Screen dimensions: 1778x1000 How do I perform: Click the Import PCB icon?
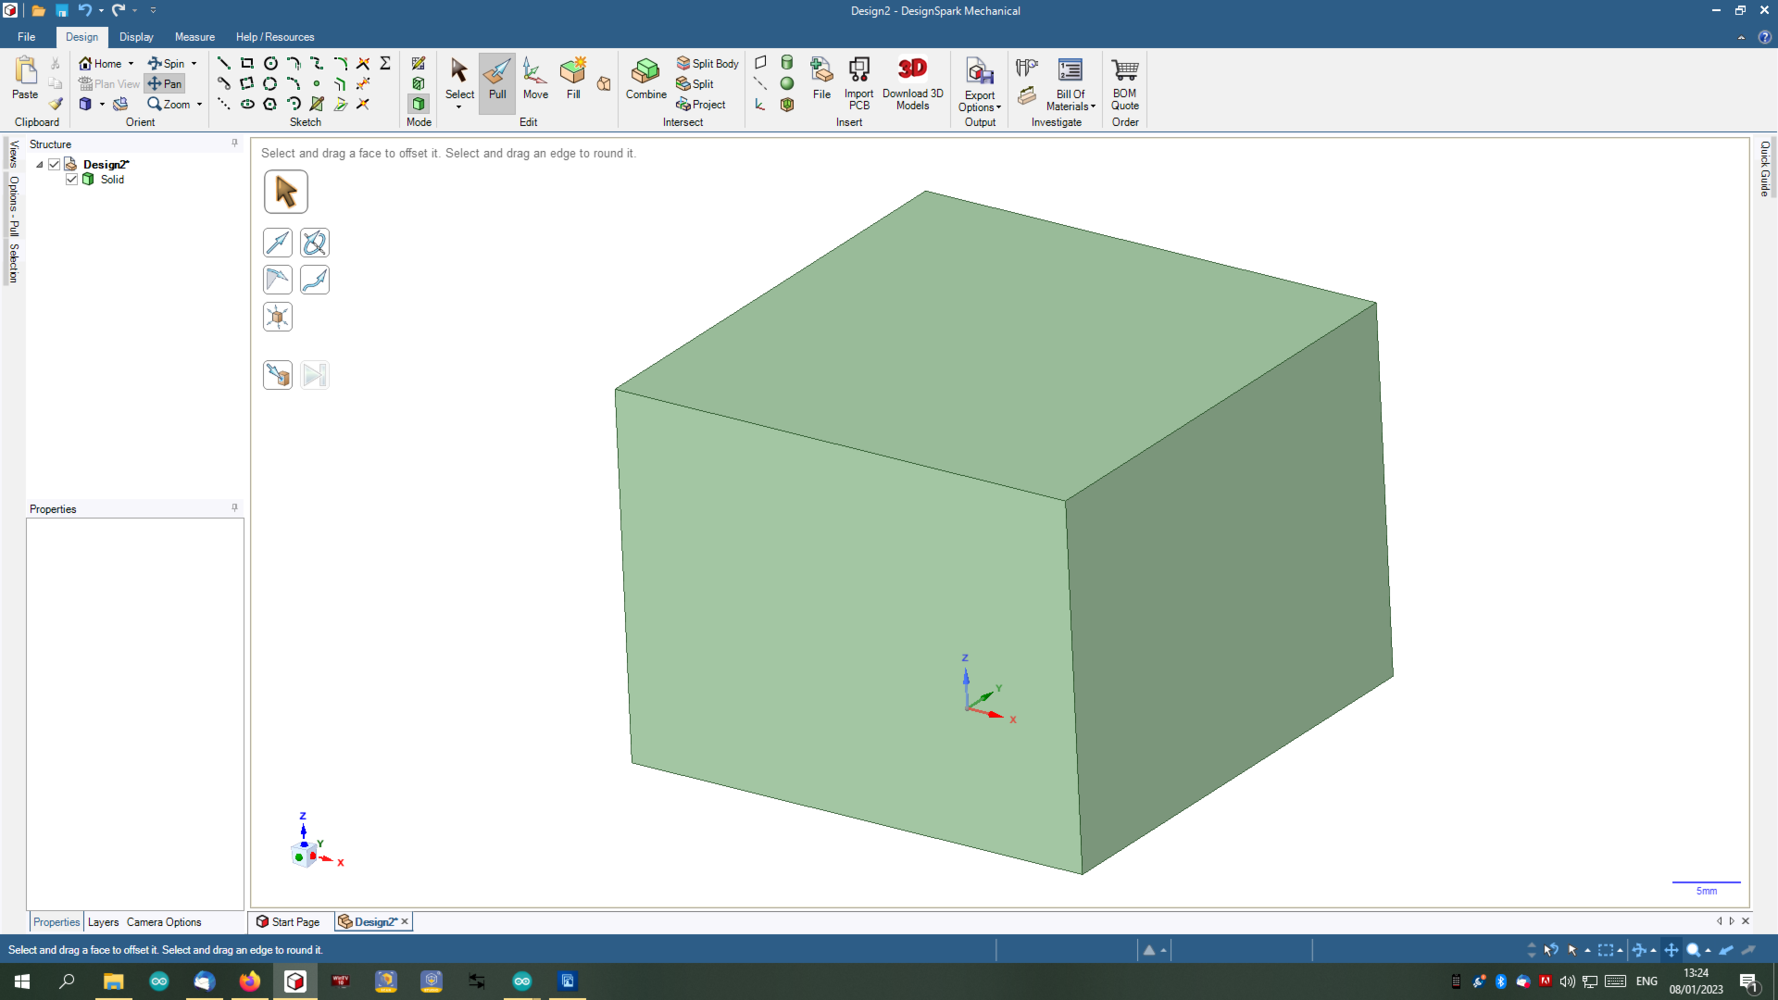(x=858, y=82)
